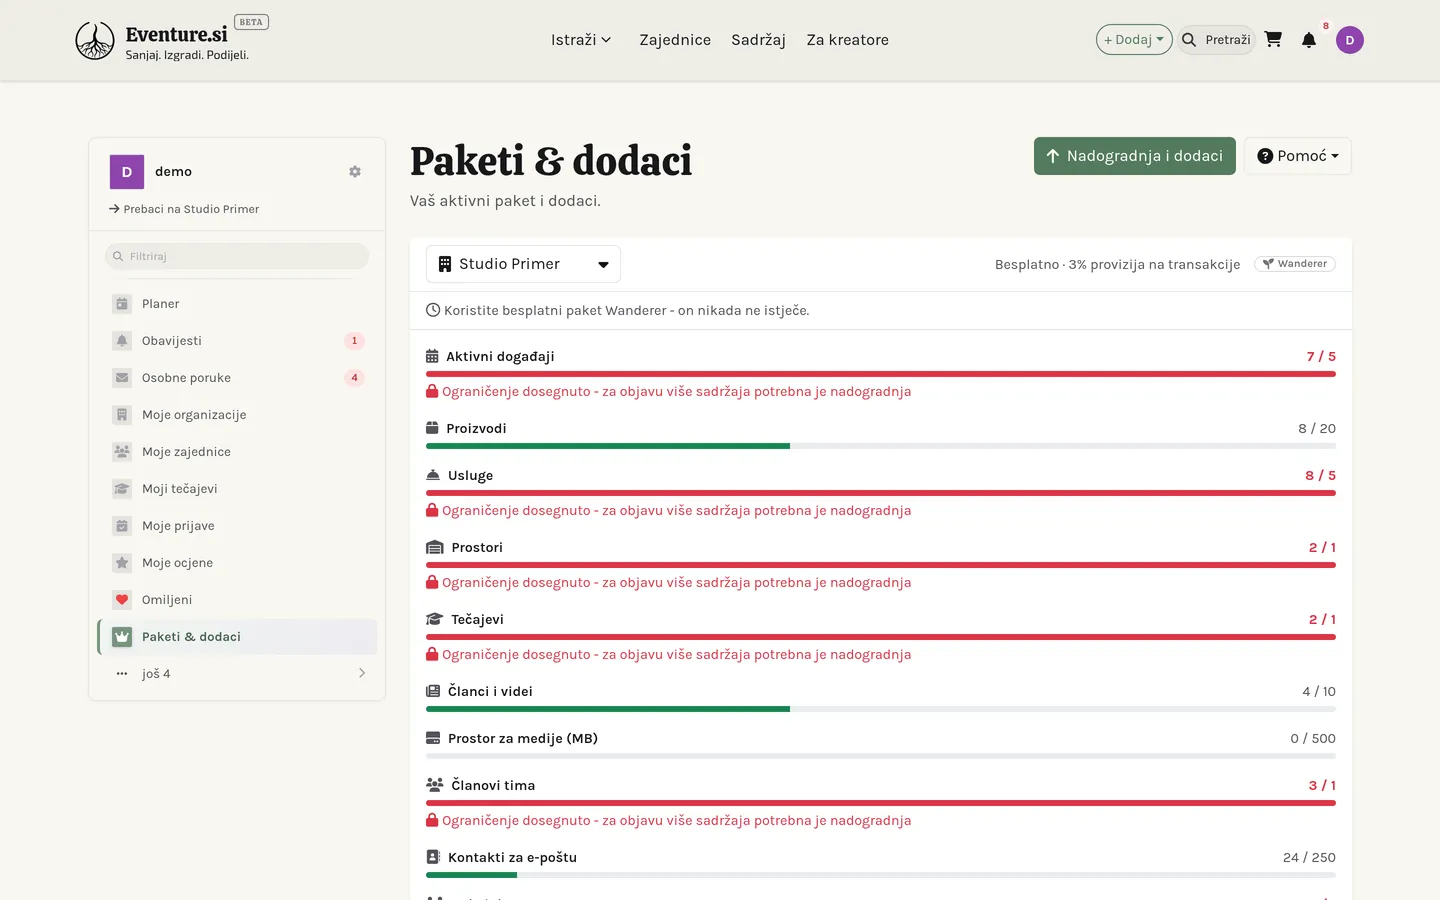Click the Aktivni događaji calendar icon
Viewport: 1440px width, 900px height.
432,356
